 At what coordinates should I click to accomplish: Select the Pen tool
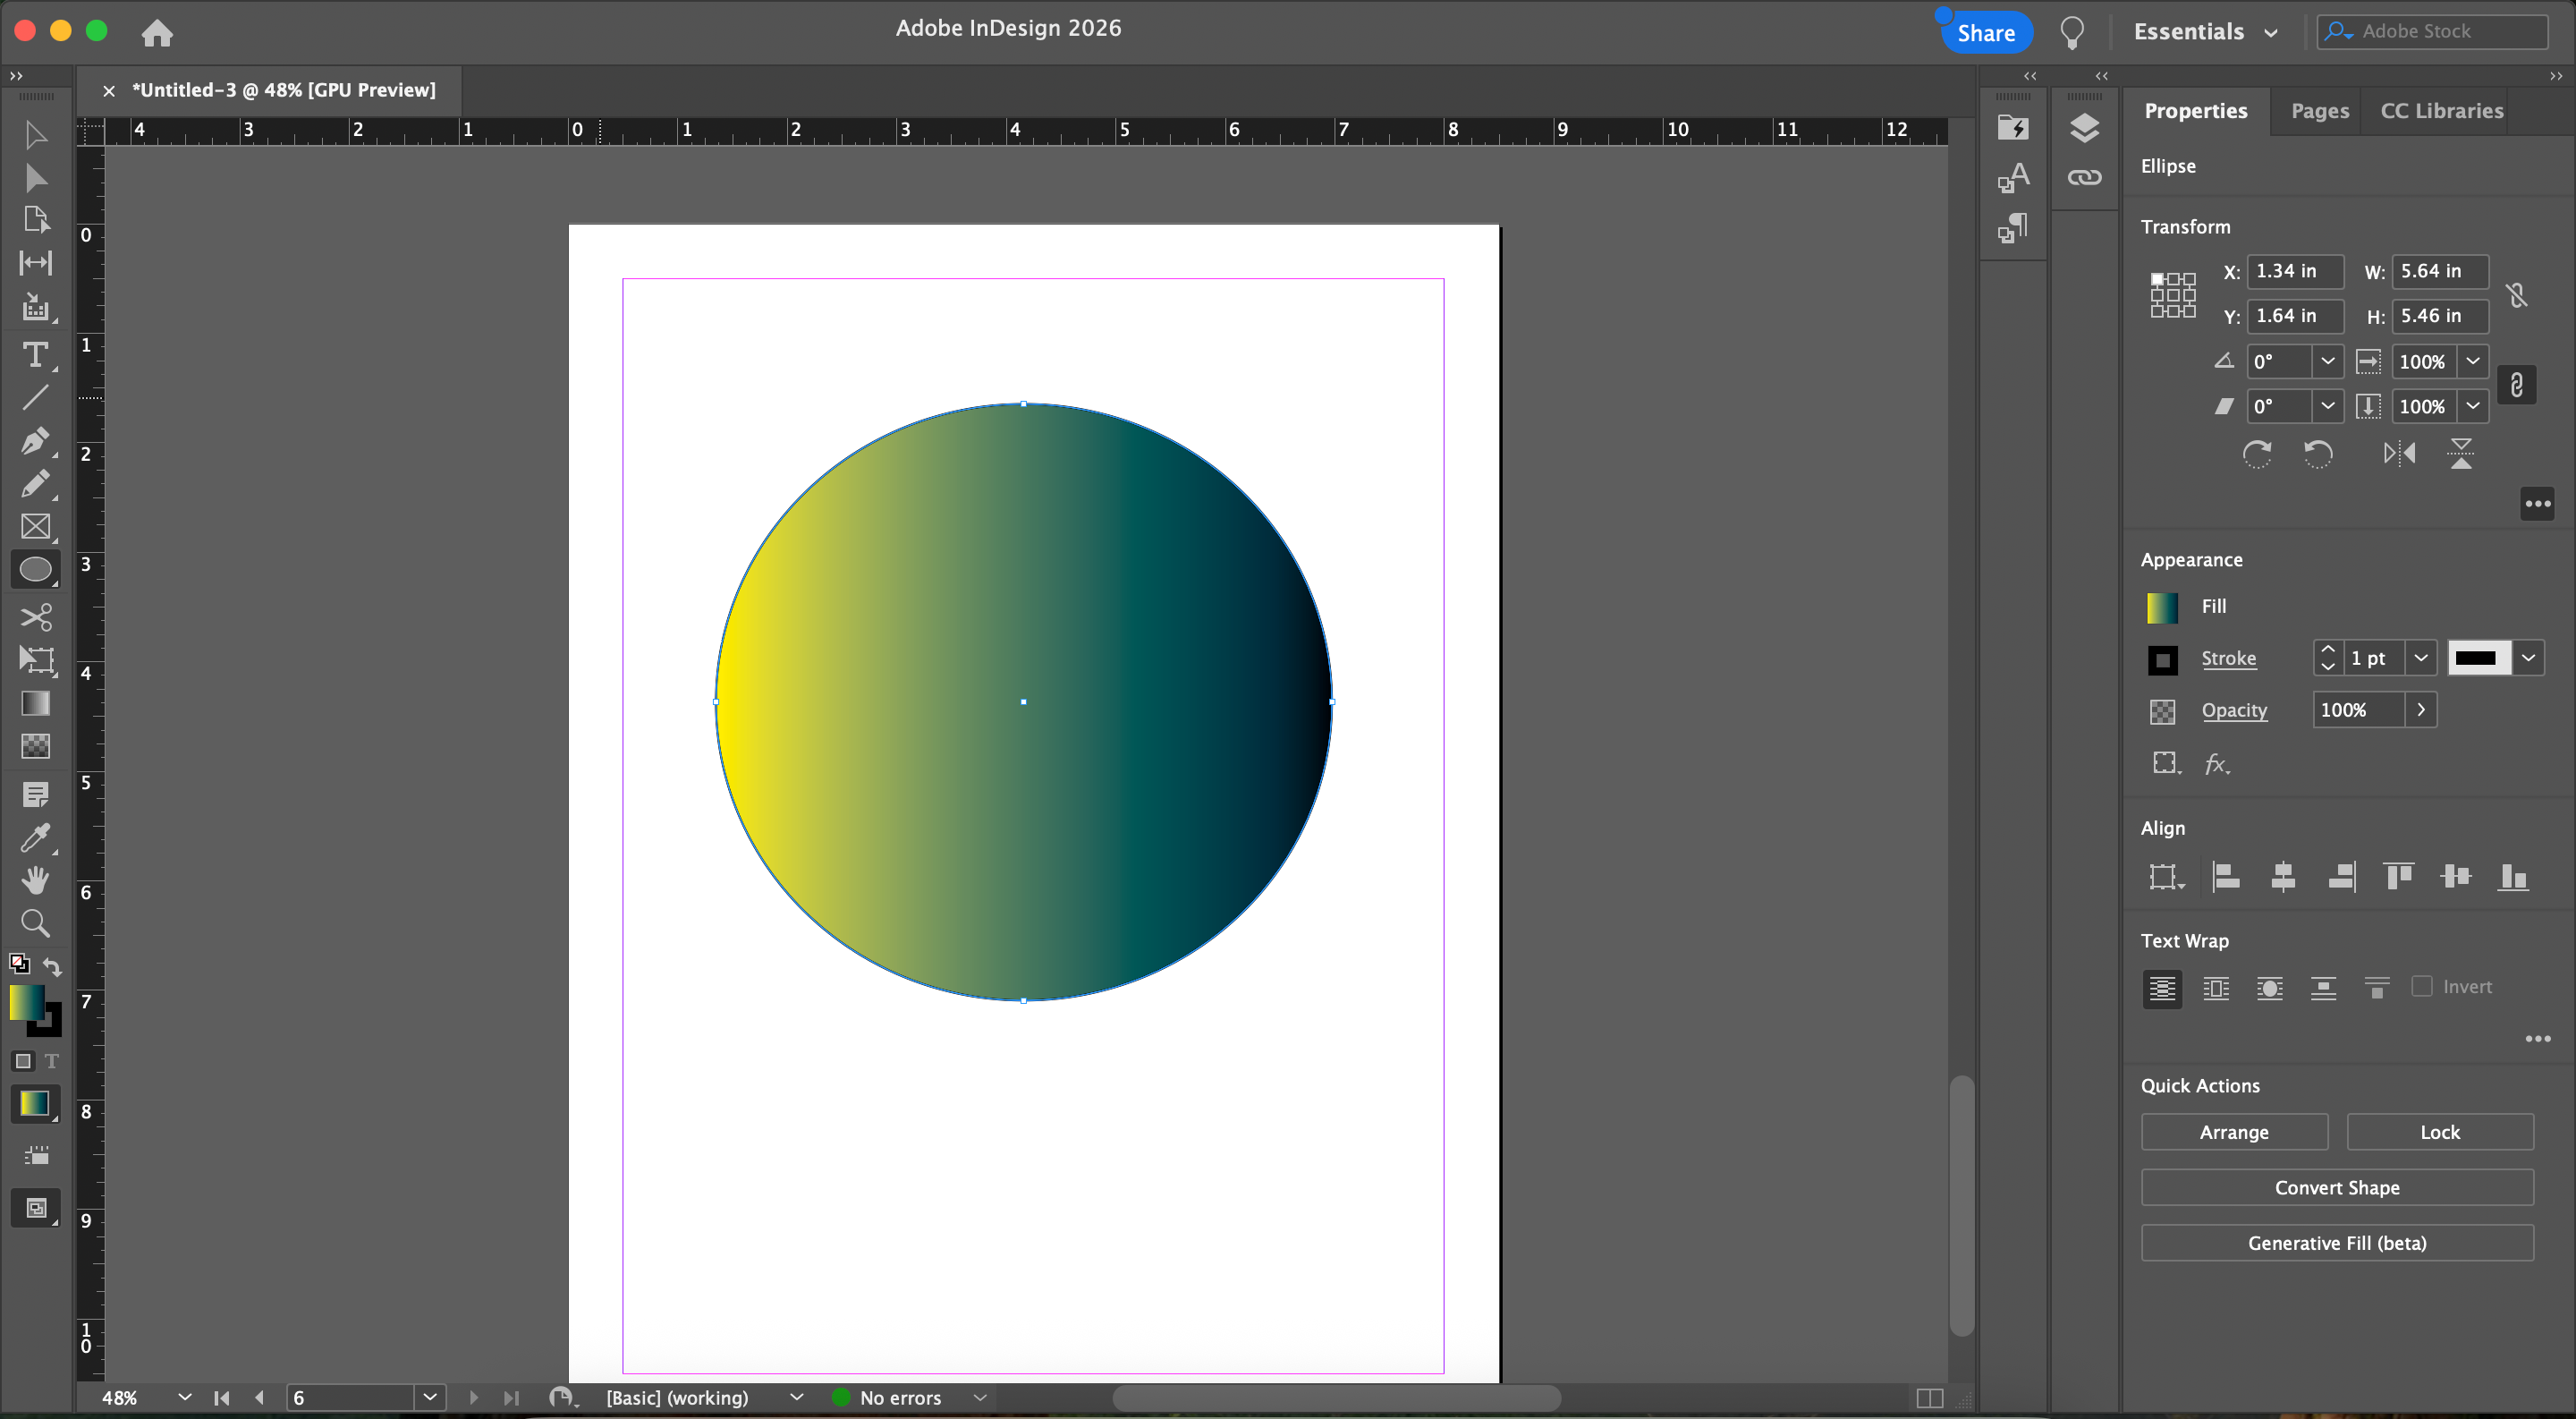[x=35, y=441]
